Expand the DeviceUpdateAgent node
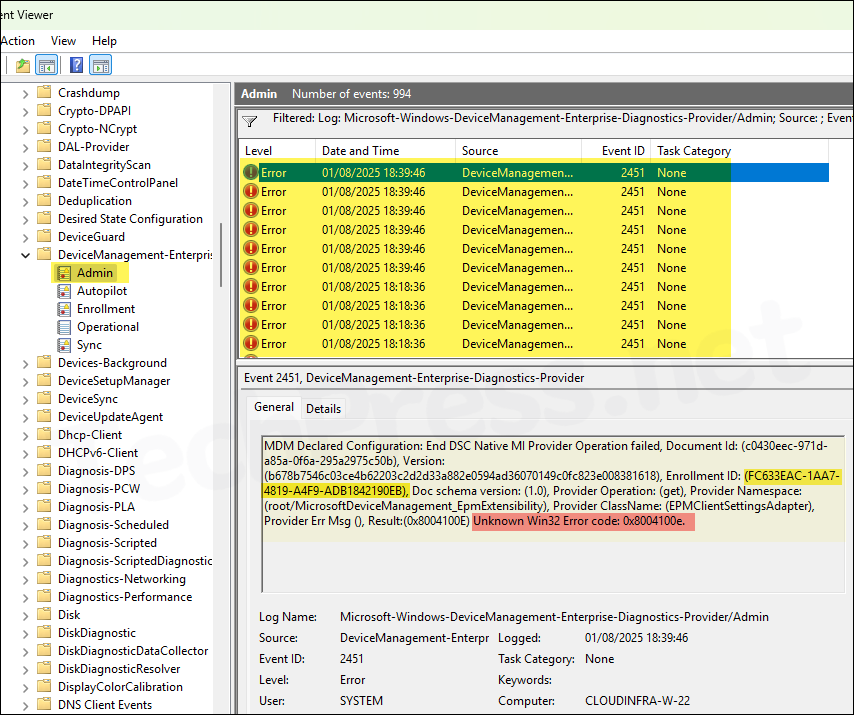Viewport: 854px width, 715px height. [x=25, y=418]
